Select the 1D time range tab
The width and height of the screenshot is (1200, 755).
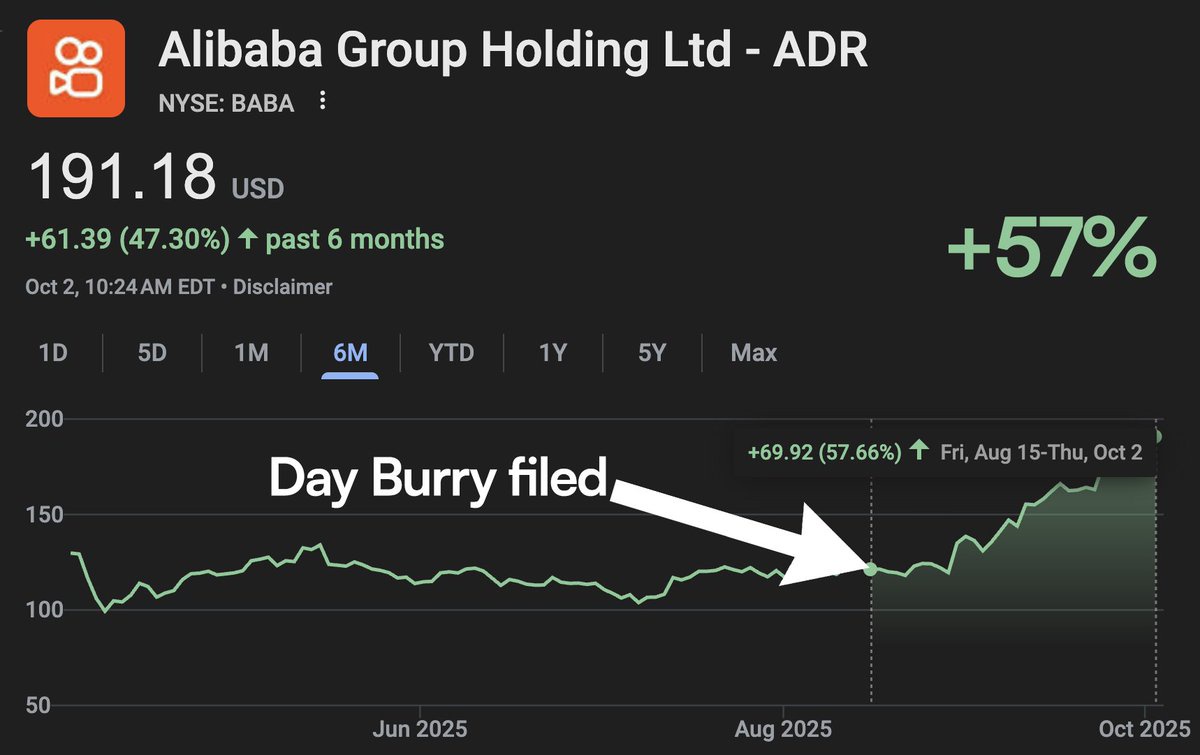coord(54,353)
